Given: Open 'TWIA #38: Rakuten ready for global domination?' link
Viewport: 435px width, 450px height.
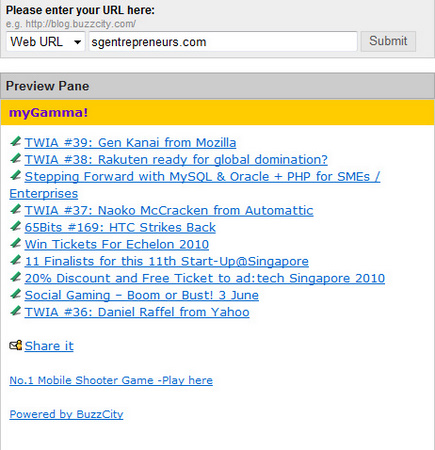Looking at the screenshot, I should [176, 160].
